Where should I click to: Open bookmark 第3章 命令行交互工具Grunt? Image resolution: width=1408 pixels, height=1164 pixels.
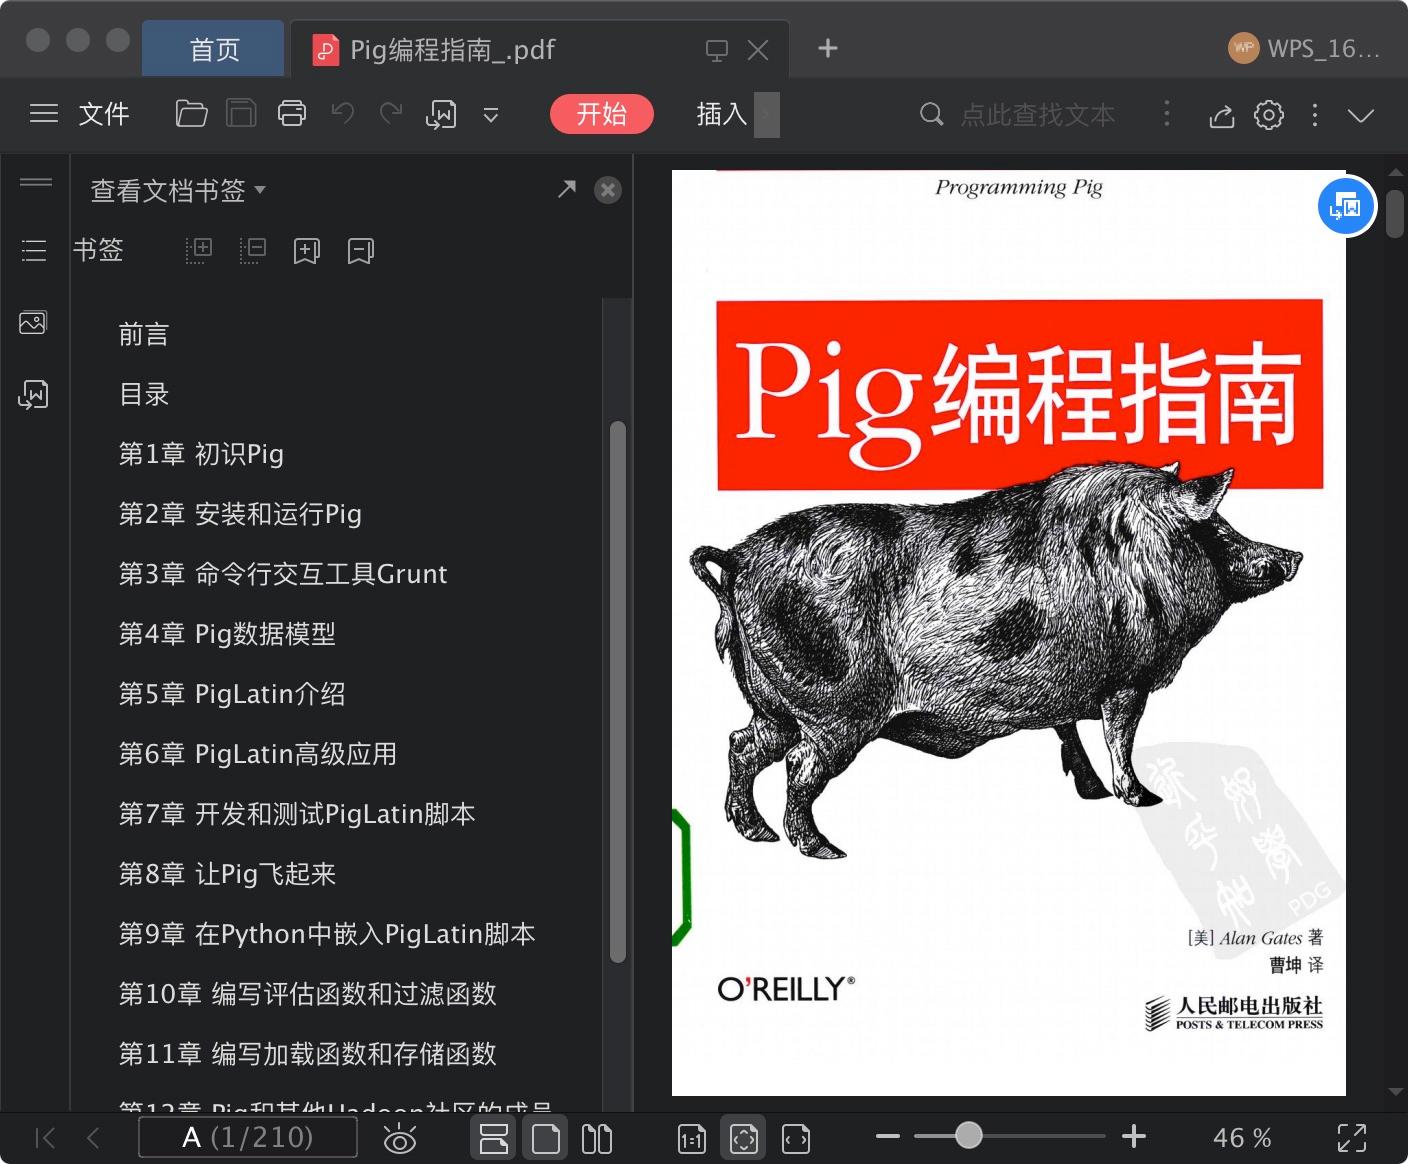[283, 574]
